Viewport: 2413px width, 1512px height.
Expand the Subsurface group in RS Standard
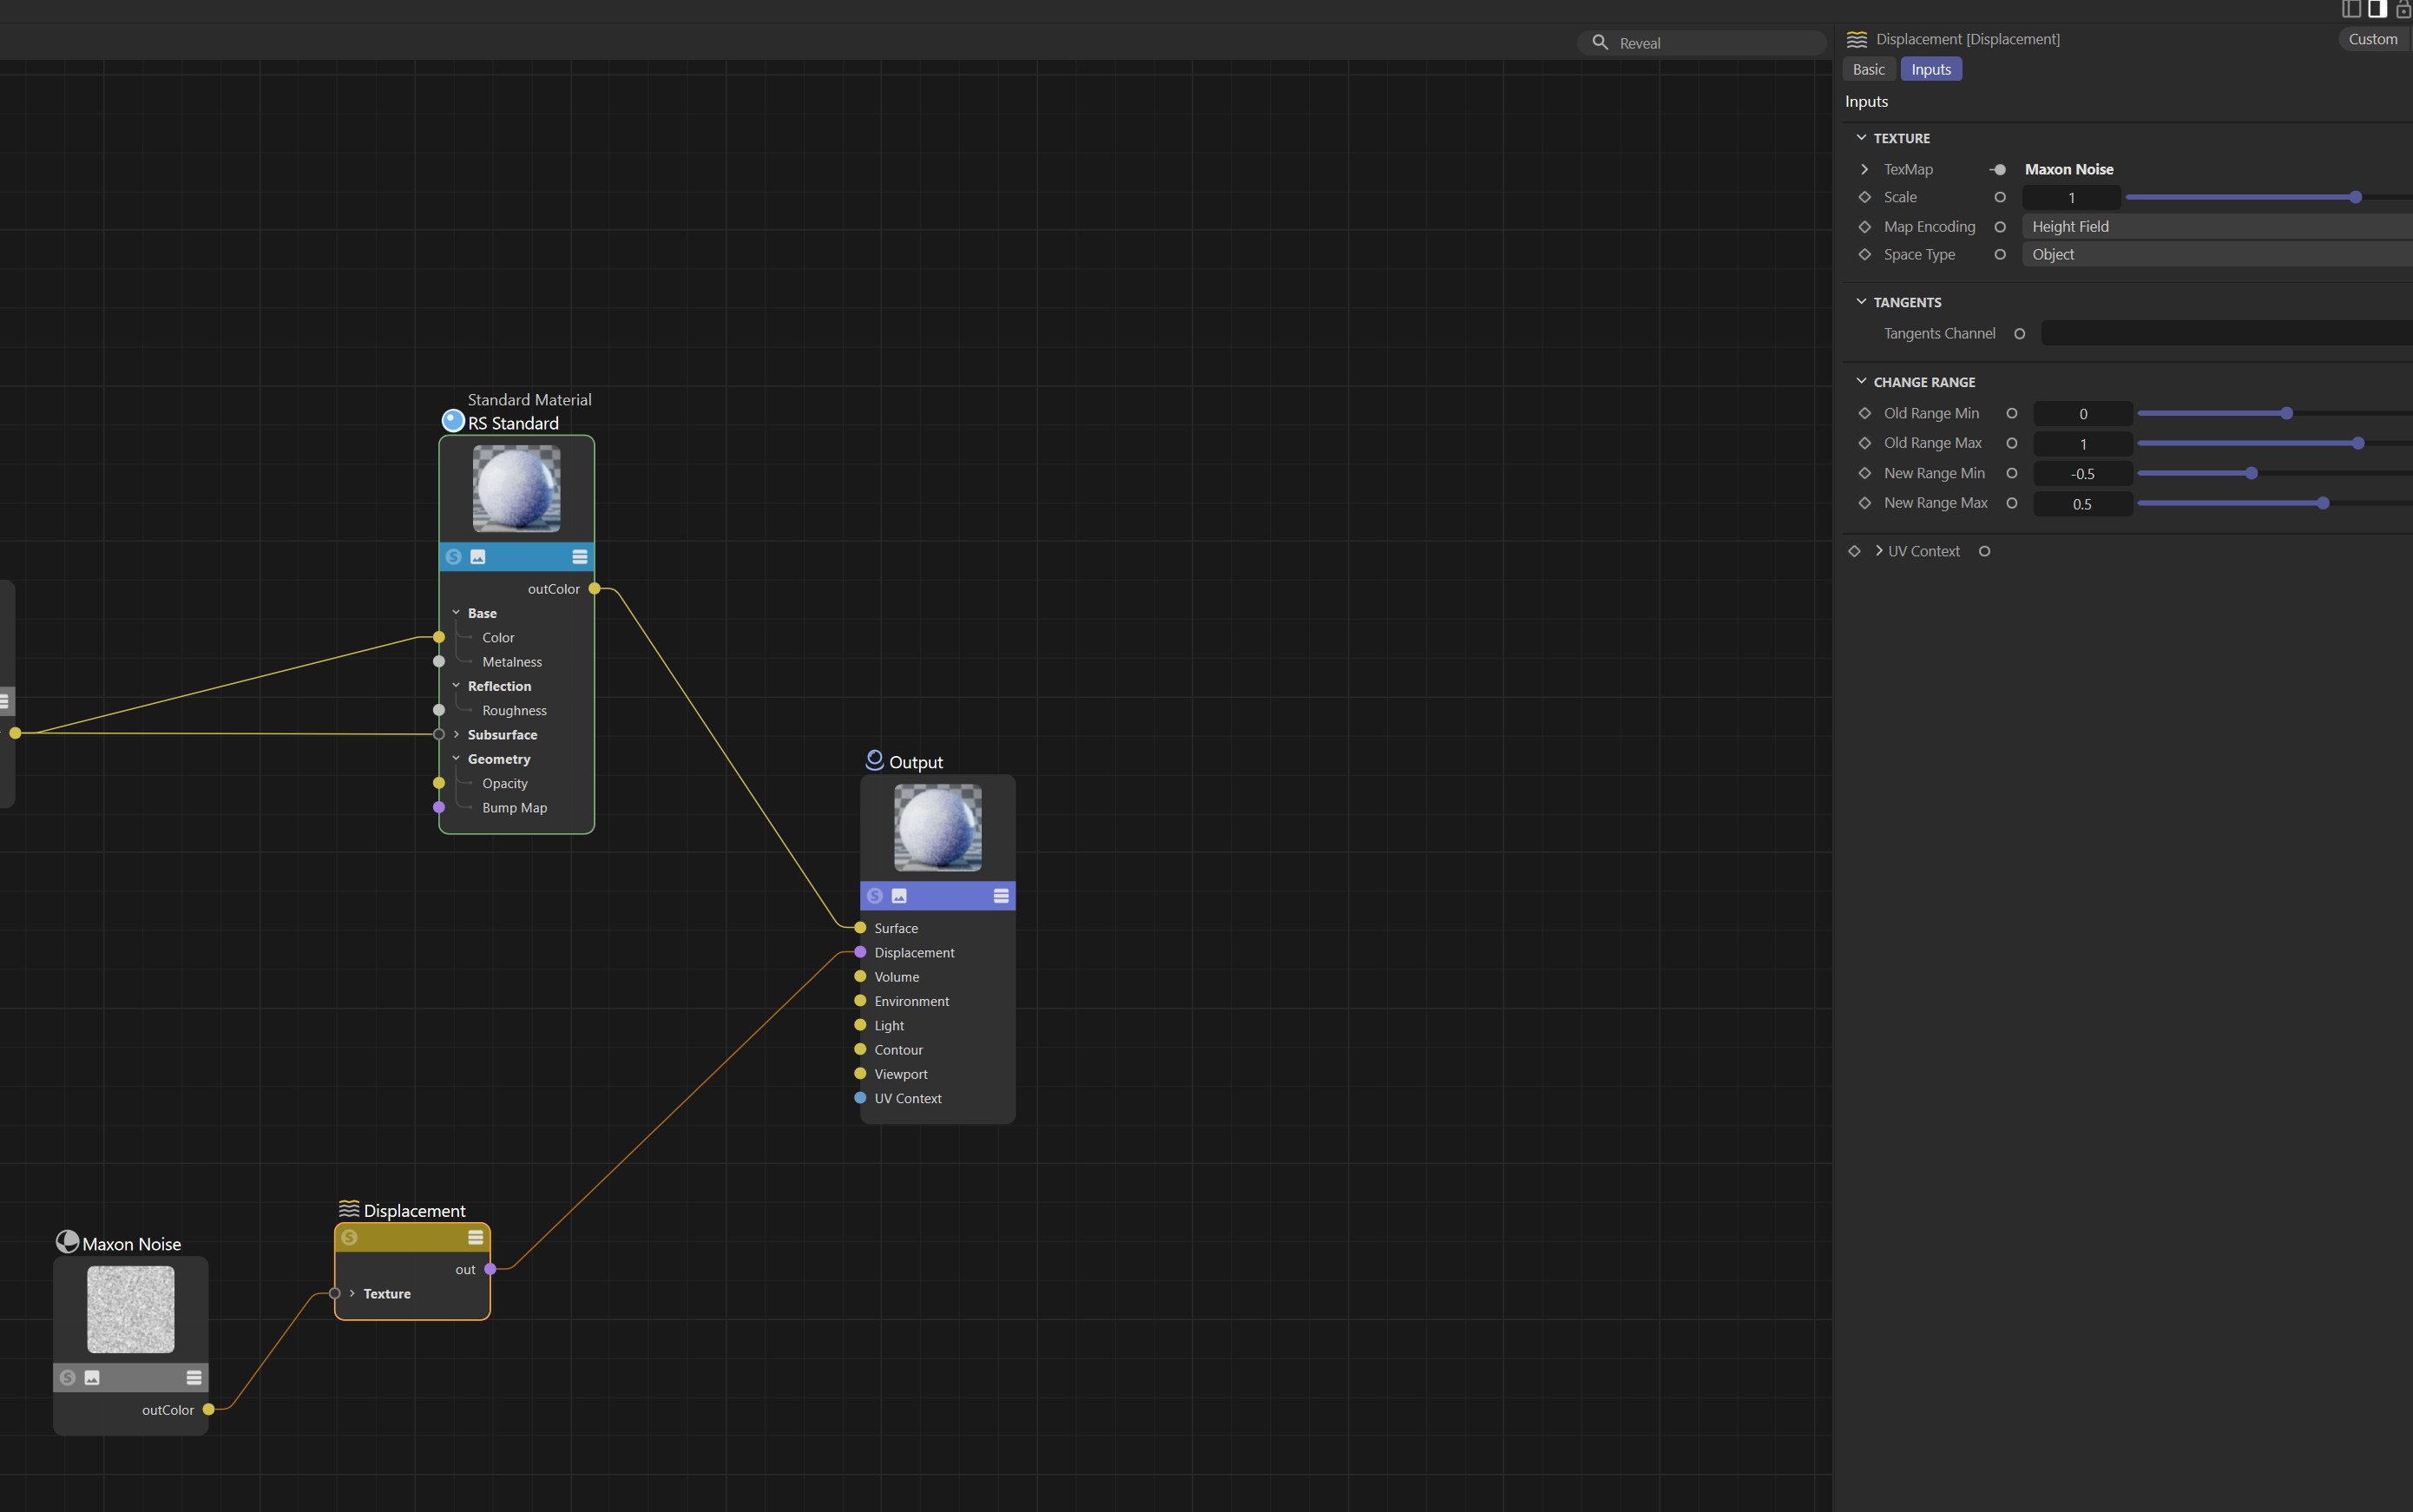point(456,735)
